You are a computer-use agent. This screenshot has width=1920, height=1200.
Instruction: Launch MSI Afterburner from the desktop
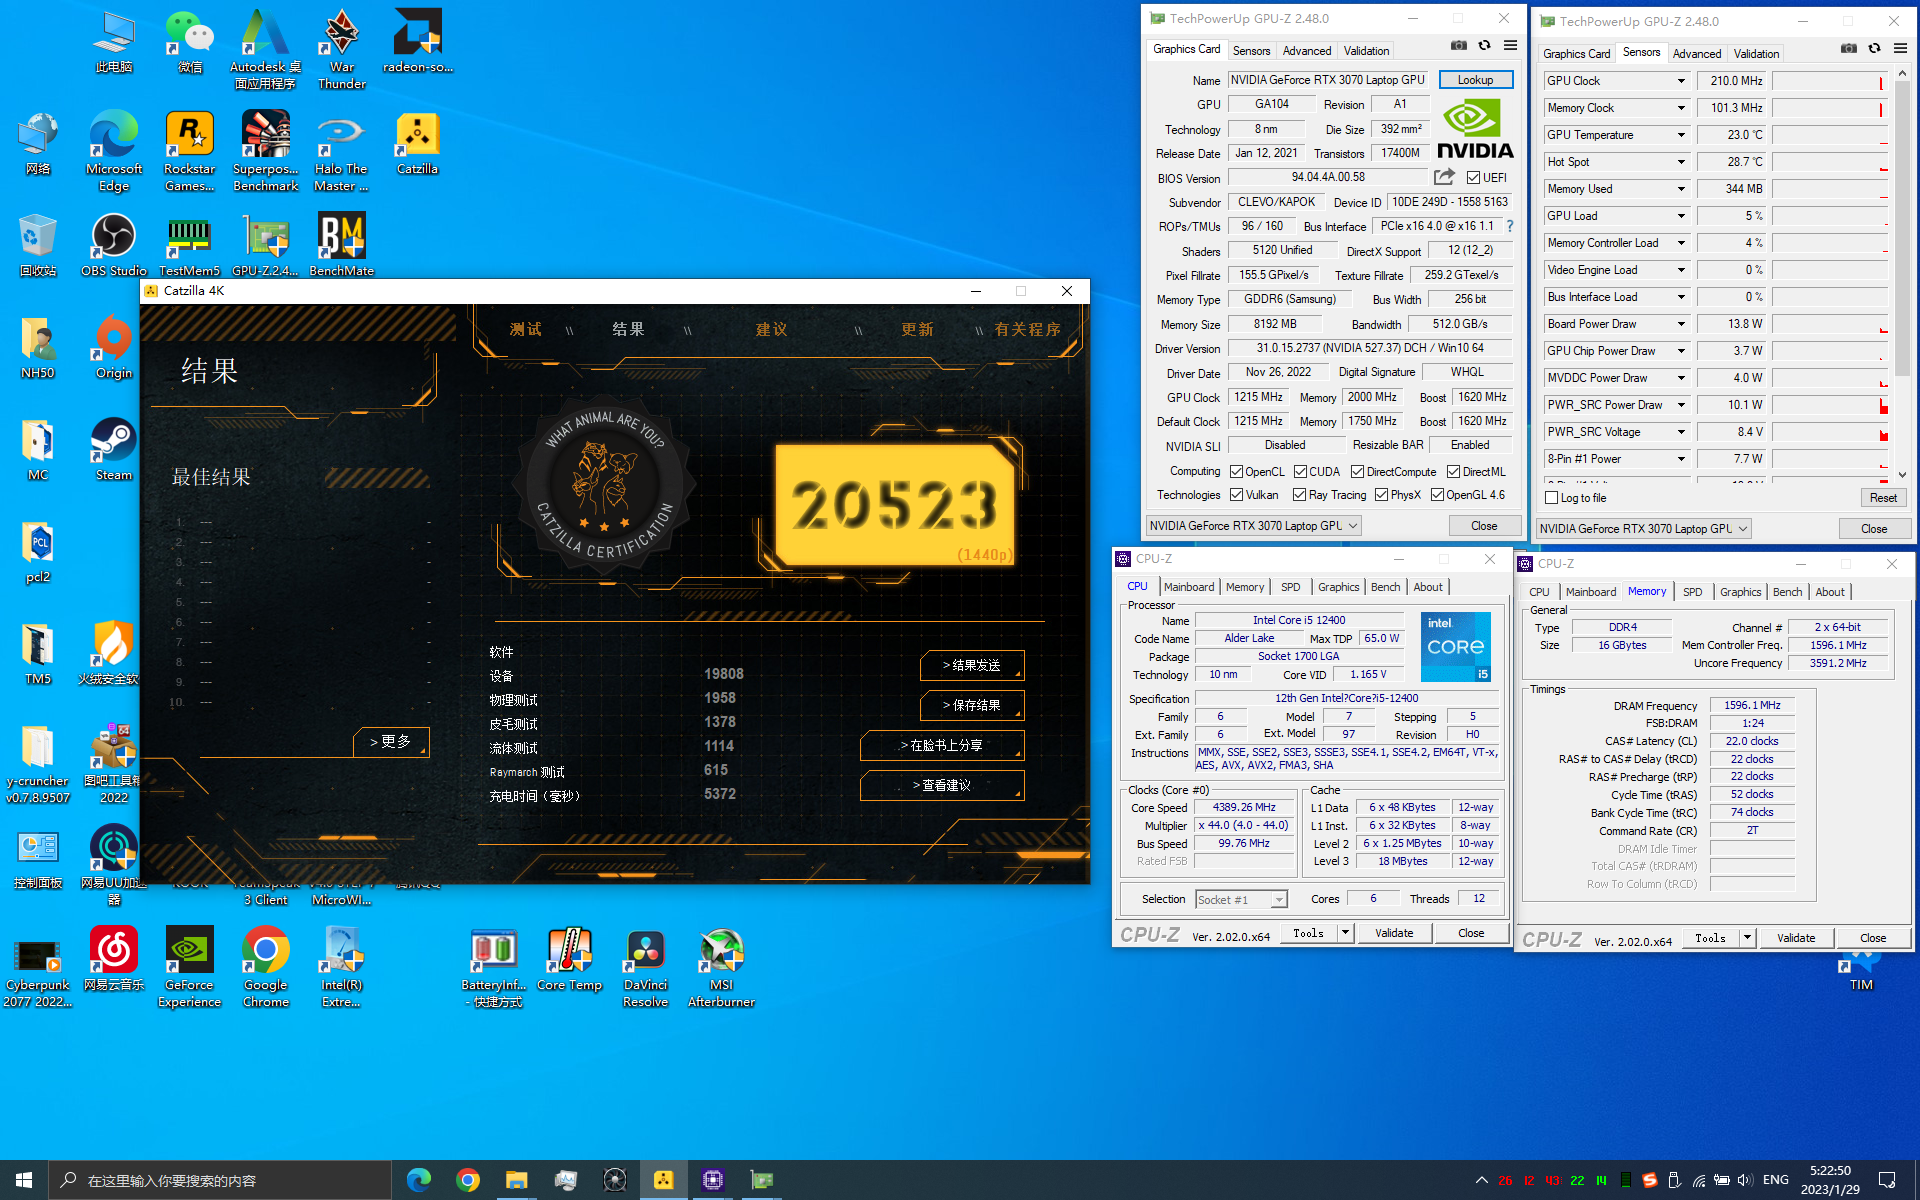point(721,968)
